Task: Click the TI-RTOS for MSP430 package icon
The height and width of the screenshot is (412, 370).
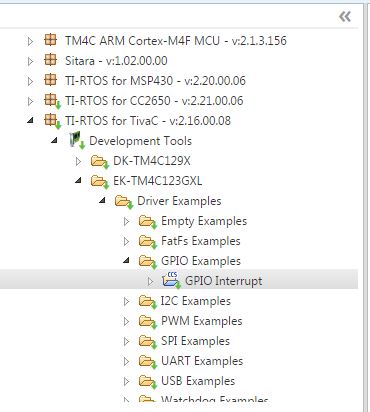Action: pyautogui.click(x=50, y=80)
